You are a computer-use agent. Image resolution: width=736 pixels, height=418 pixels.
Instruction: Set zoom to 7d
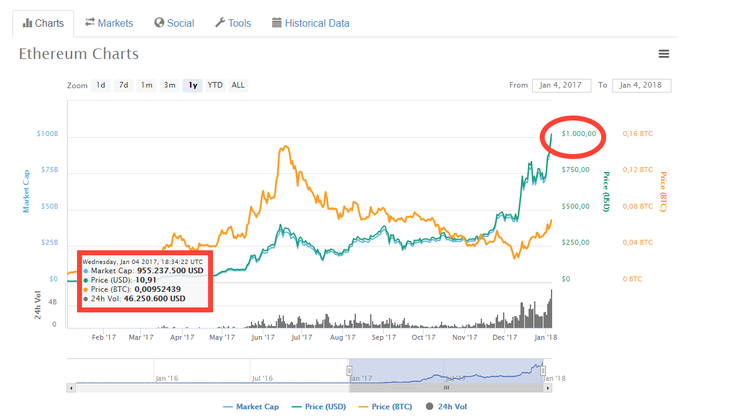[123, 85]
